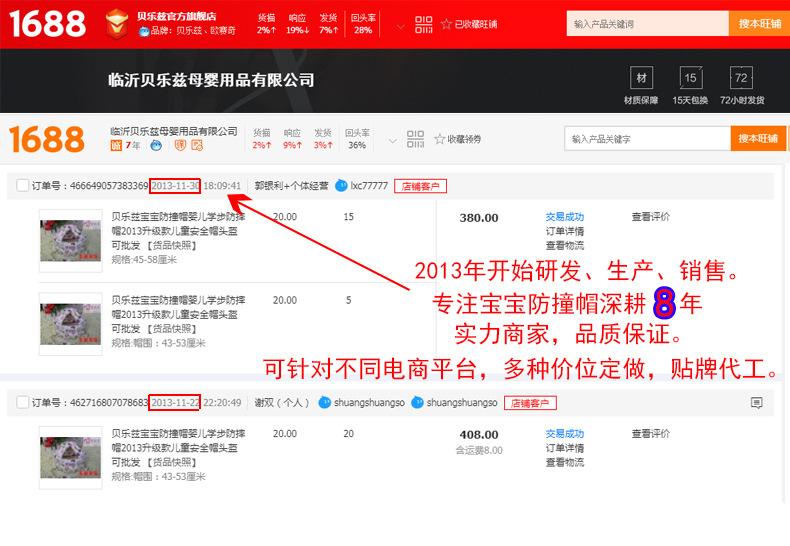Screen dimensions: 790x546
Task: Select checkbox for order 462716807078683
Action: point(23,403)
